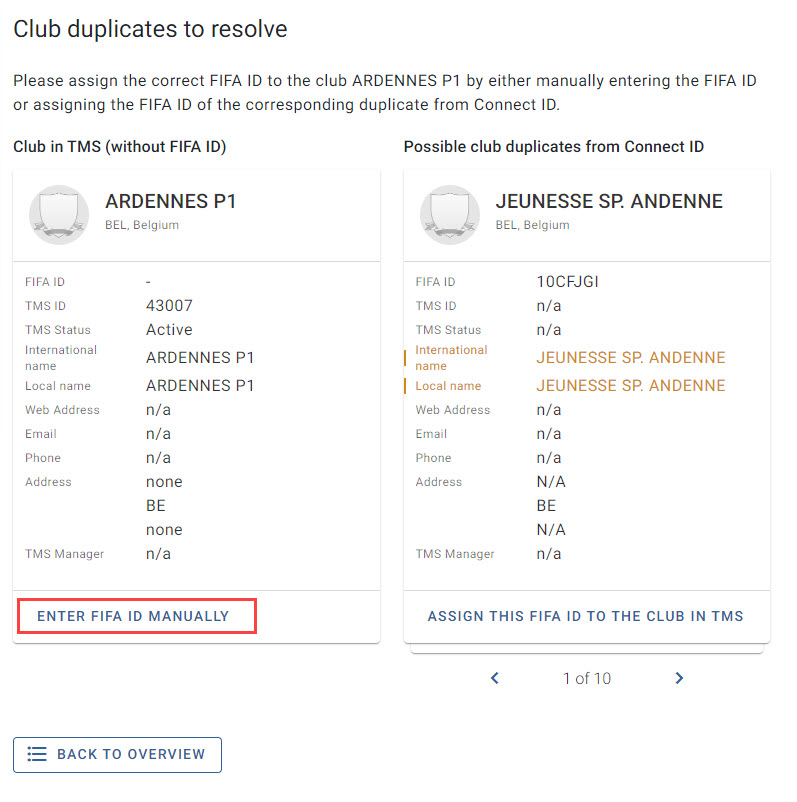This screenshot has height=802, width=797.
Task: Click the Active TMS Status value
Action: pos(169,329)
